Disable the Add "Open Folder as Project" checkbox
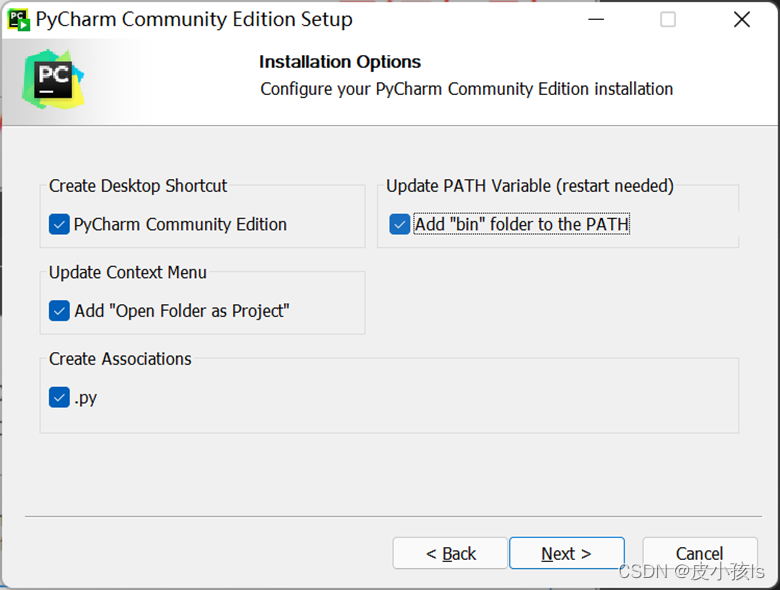The width and height of the screenshot is (780, 590). coord(59,311)
